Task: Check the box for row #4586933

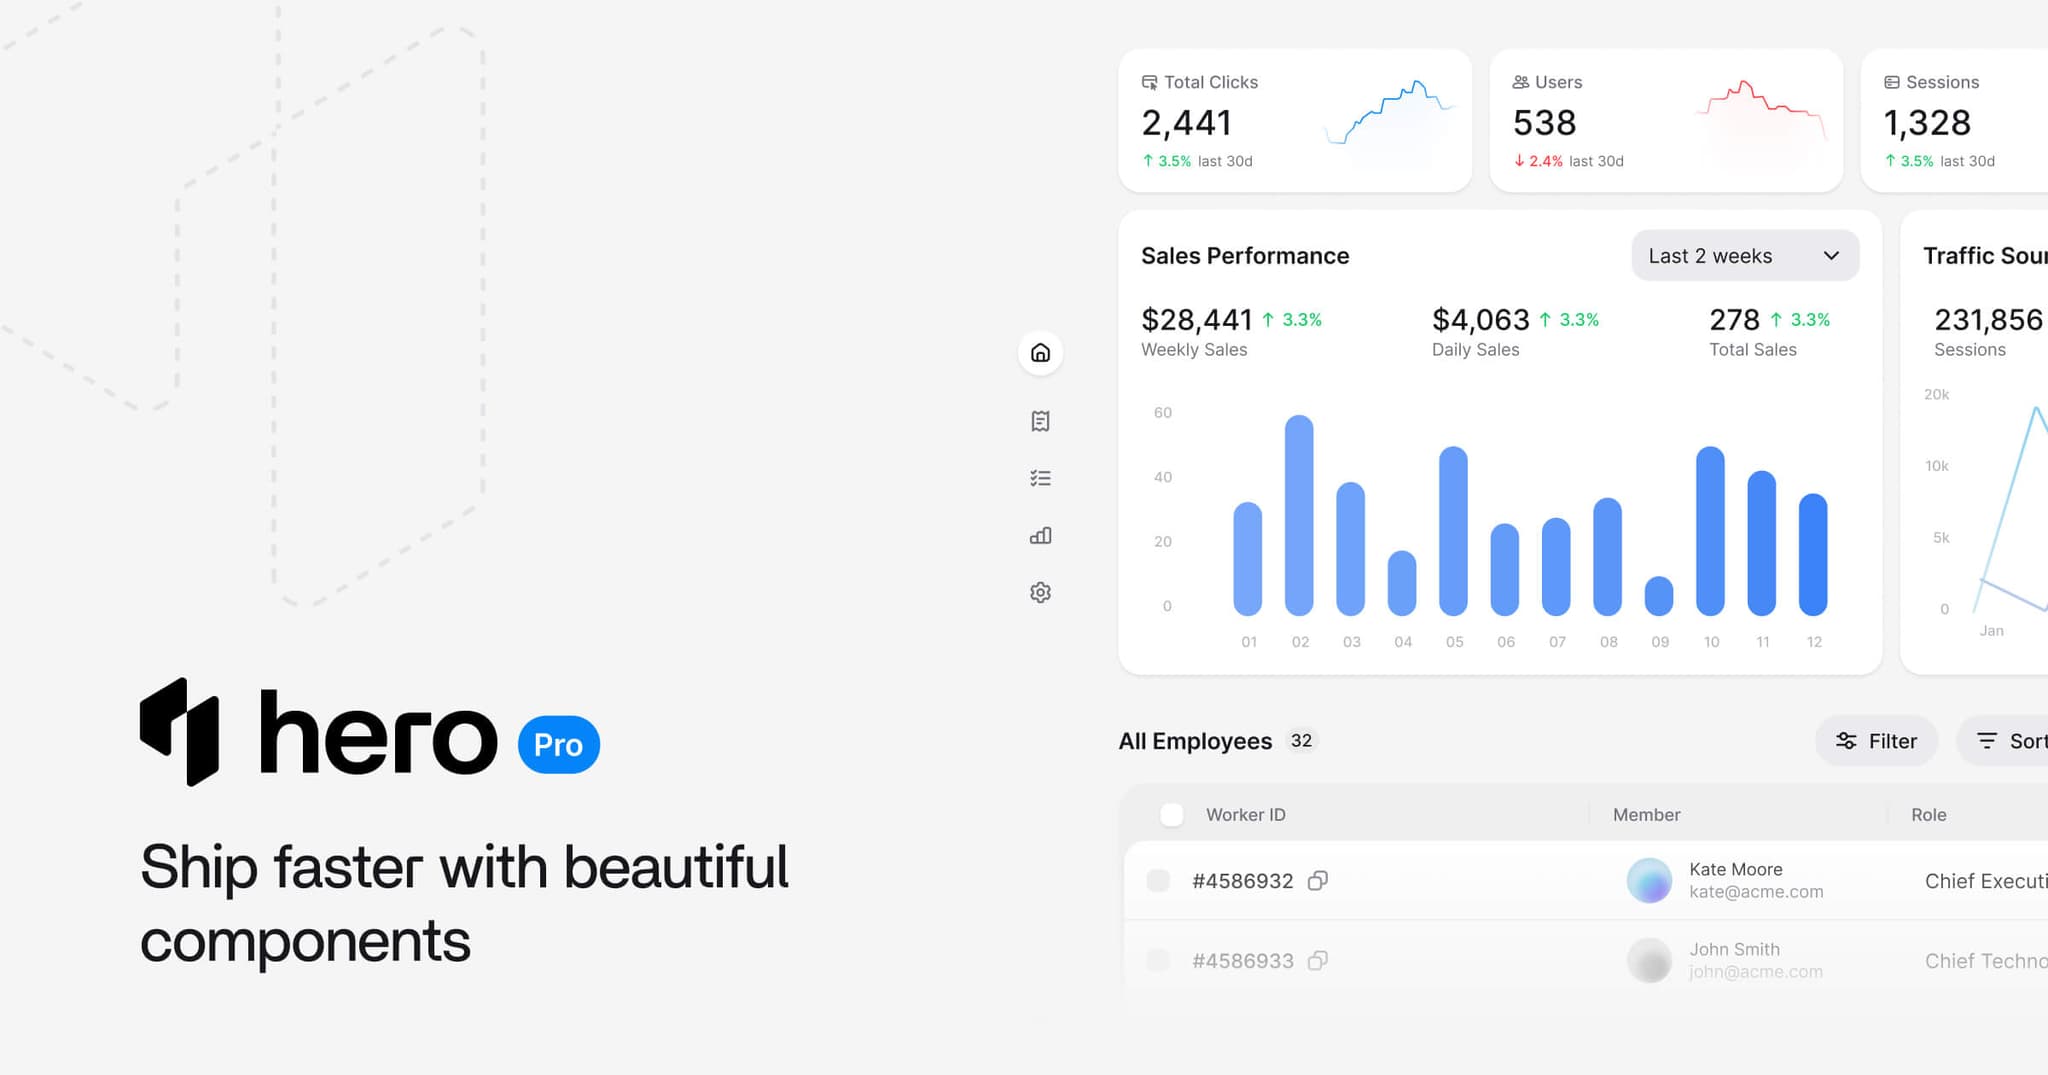Action: point(1158,960)
